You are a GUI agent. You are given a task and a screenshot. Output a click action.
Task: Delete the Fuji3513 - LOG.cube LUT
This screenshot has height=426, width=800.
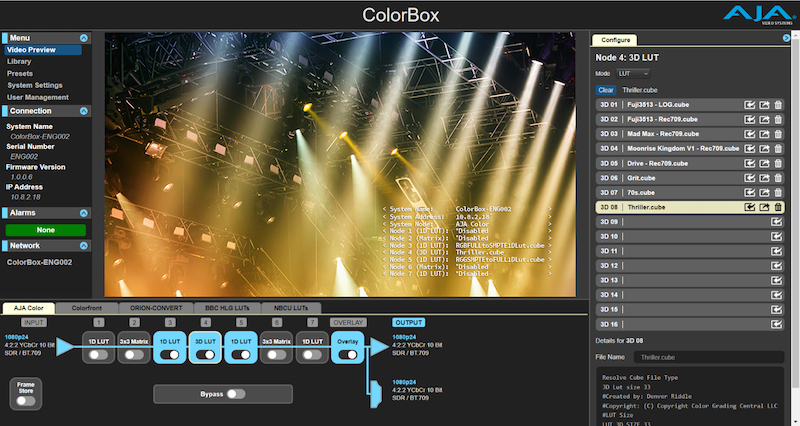[x=778, y=105]
